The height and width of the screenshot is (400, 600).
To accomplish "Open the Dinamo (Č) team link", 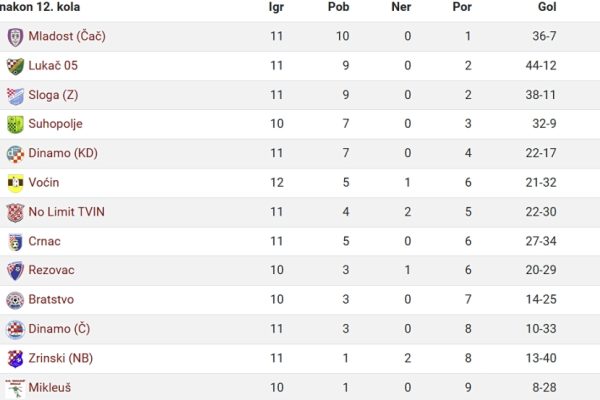I will (x=59, y=329).
